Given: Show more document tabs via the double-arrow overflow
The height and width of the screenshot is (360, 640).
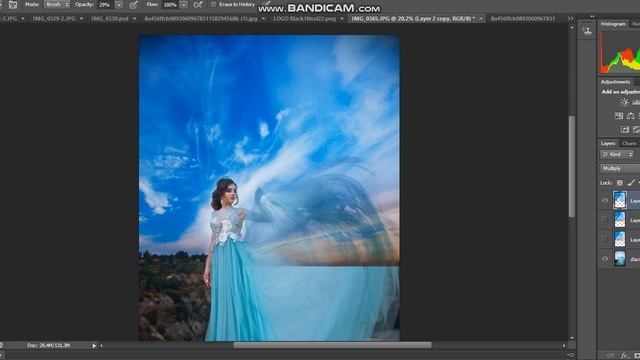Looking at the screenshot, I should [570, 19].
